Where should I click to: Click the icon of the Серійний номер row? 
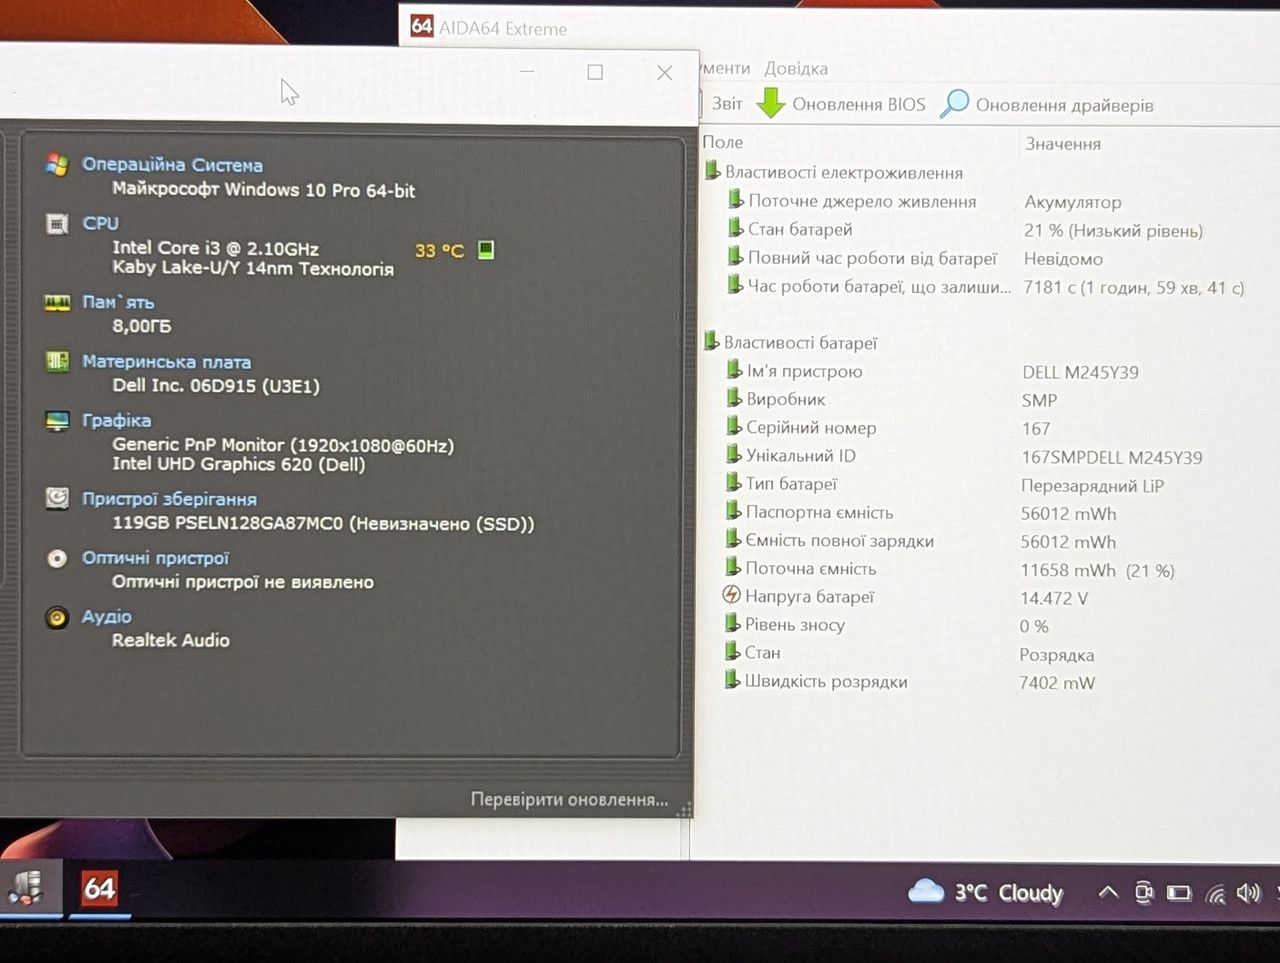pos(734,426)
